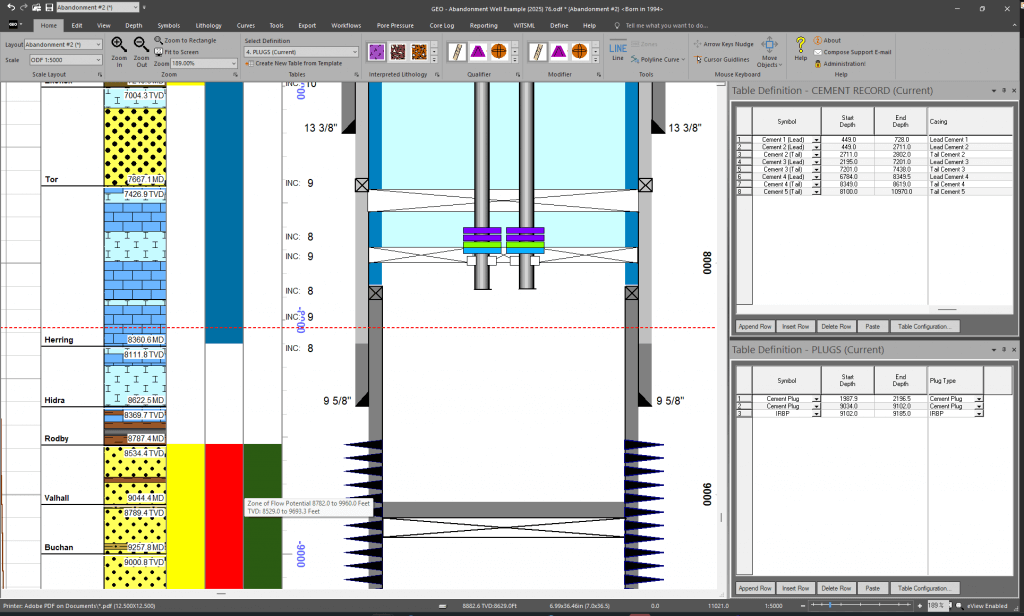Pick the orange speckled lithology pattern
Screen dimensions: 1024x616
point(419,52)
